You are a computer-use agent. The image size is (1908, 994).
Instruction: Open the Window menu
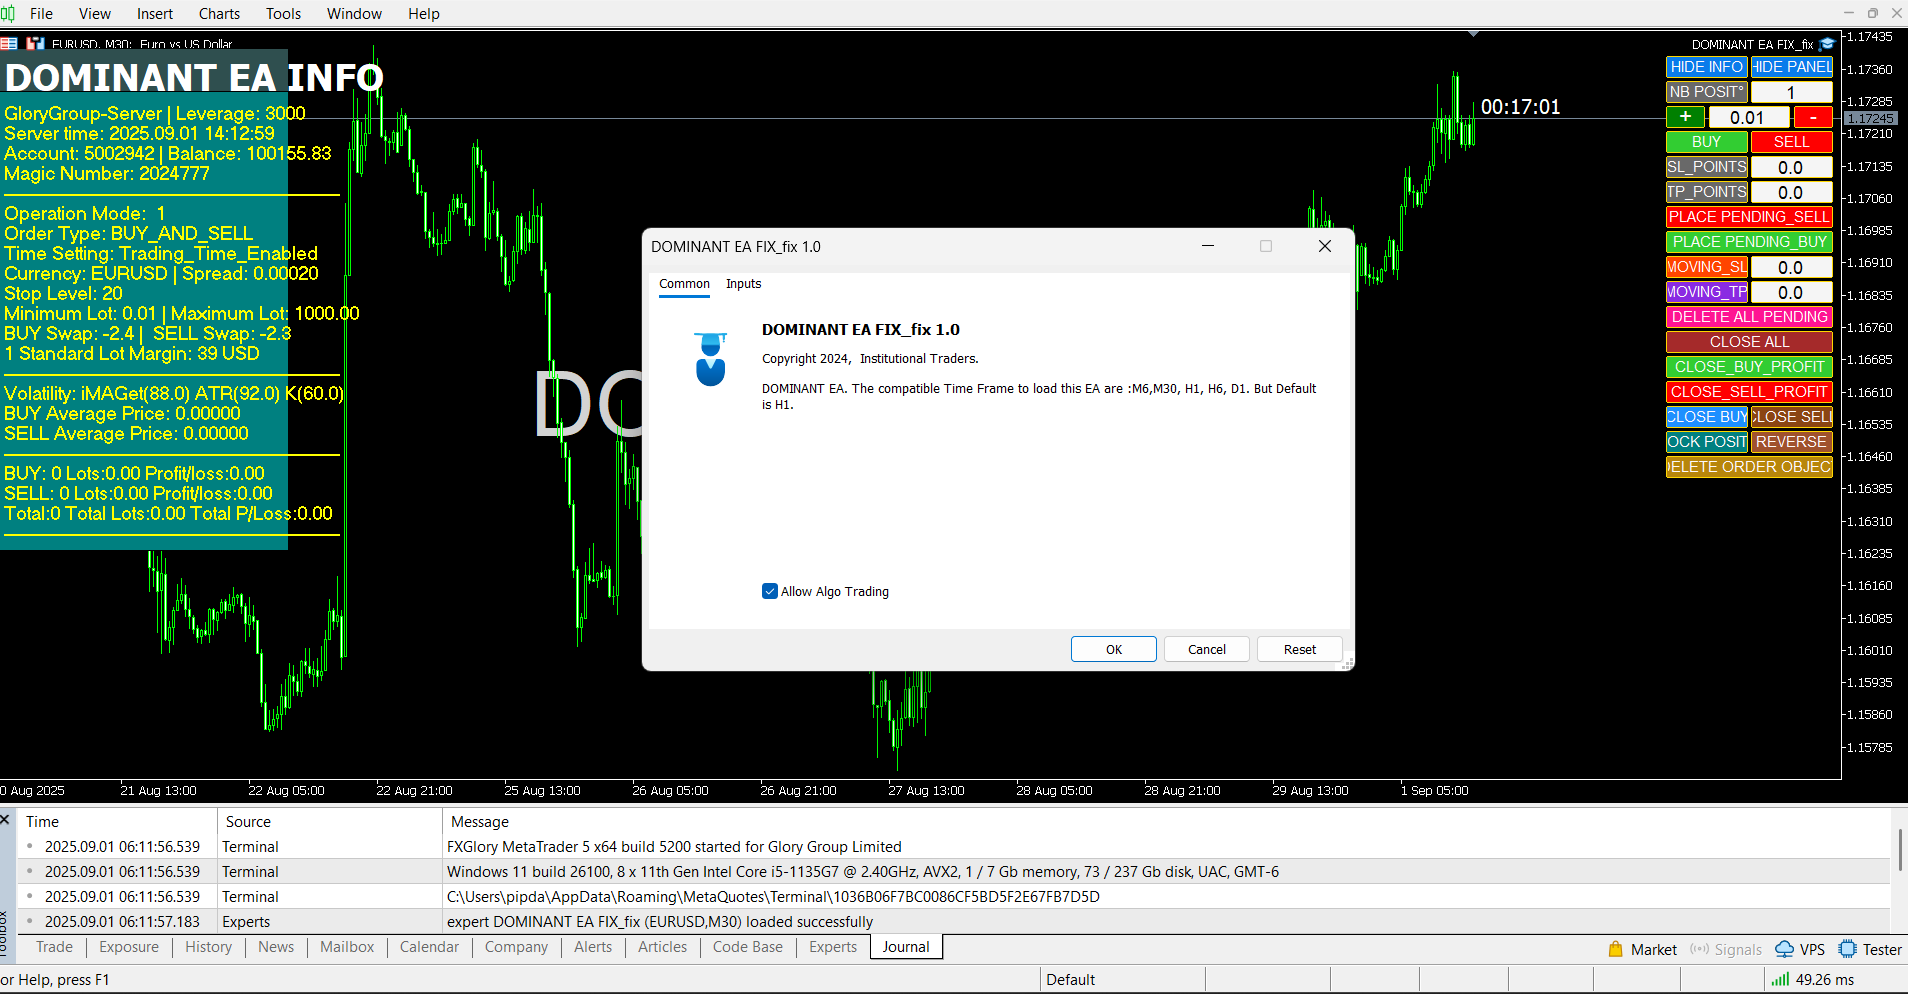pos(354,13)
